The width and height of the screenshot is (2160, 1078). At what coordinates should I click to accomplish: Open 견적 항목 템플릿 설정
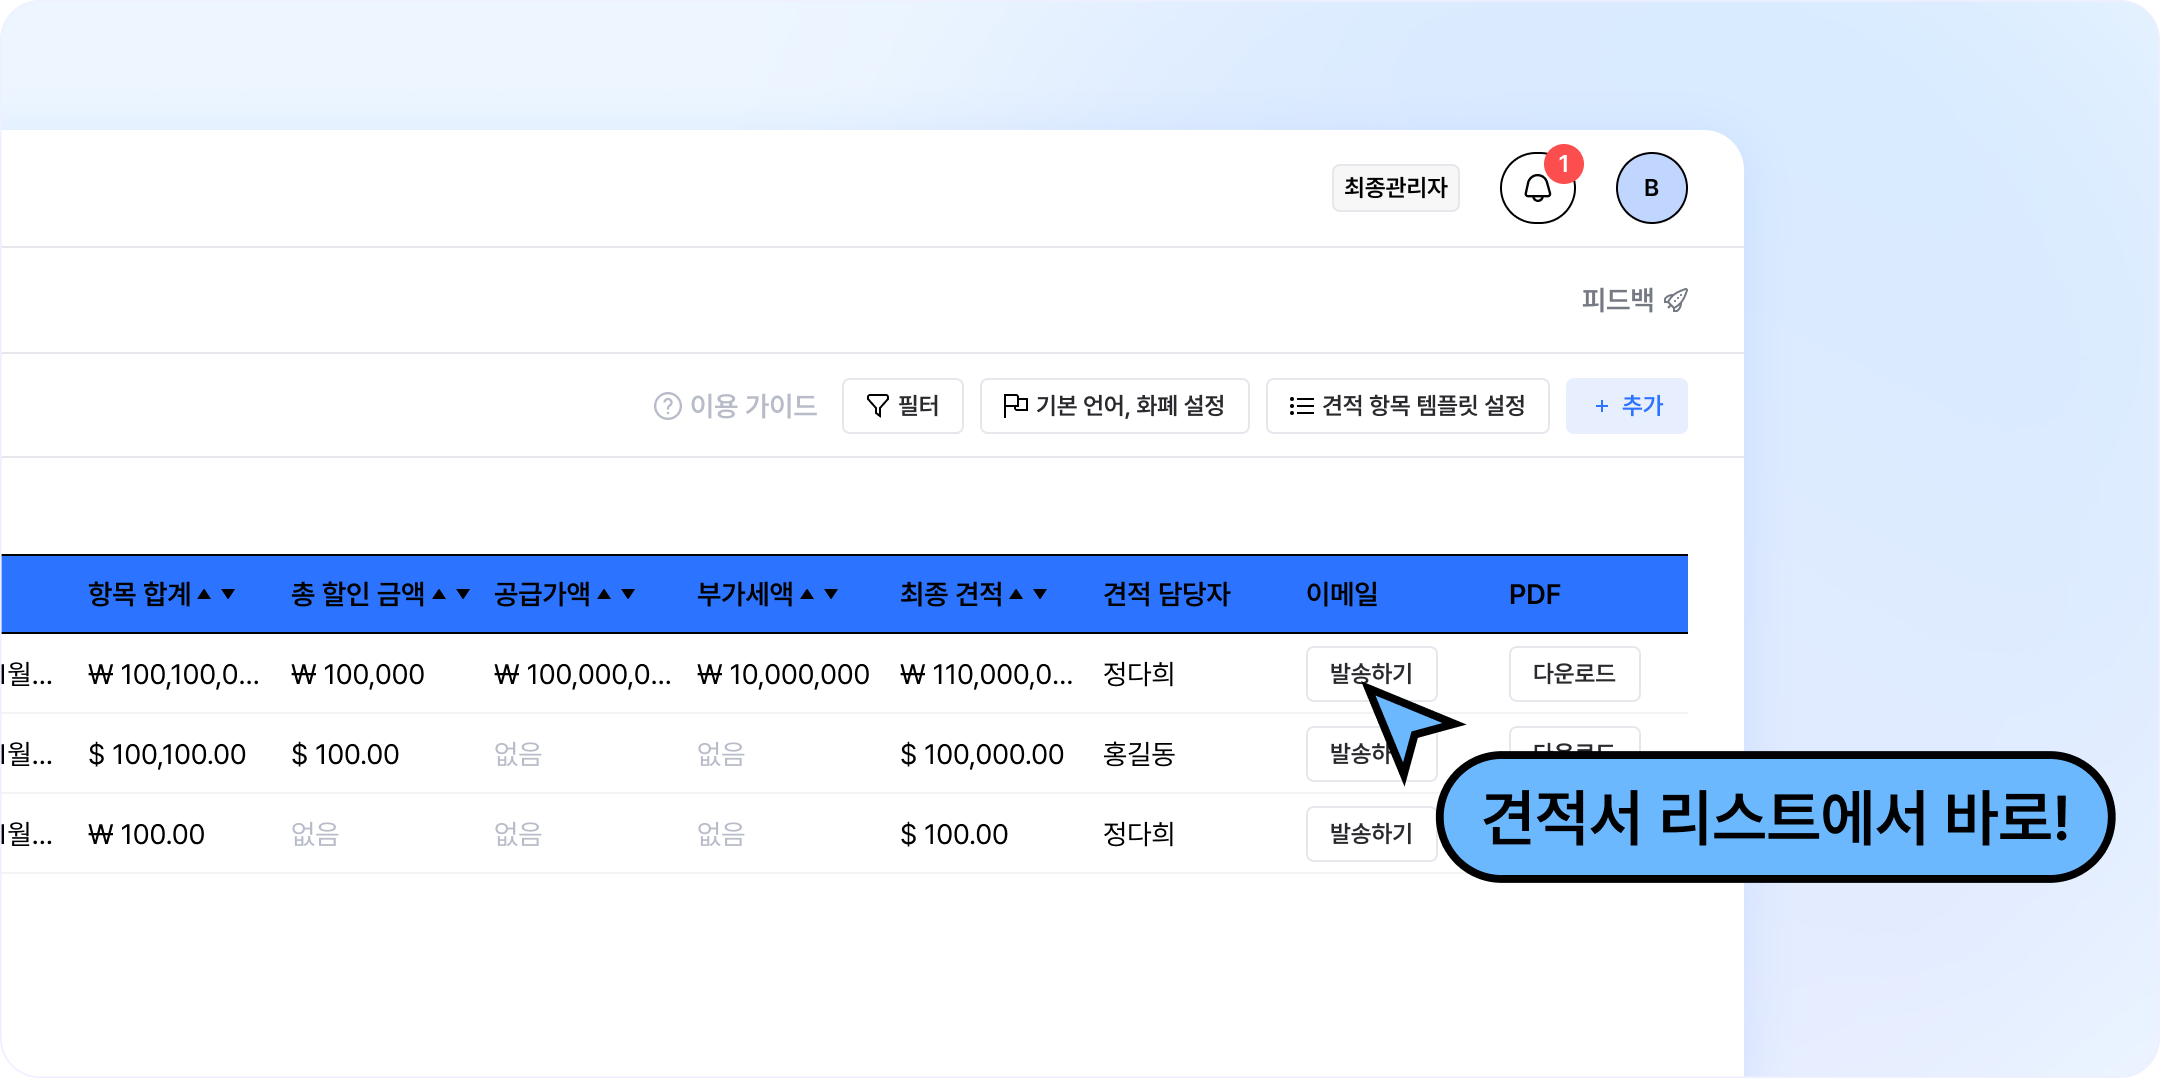(1407, 406)
